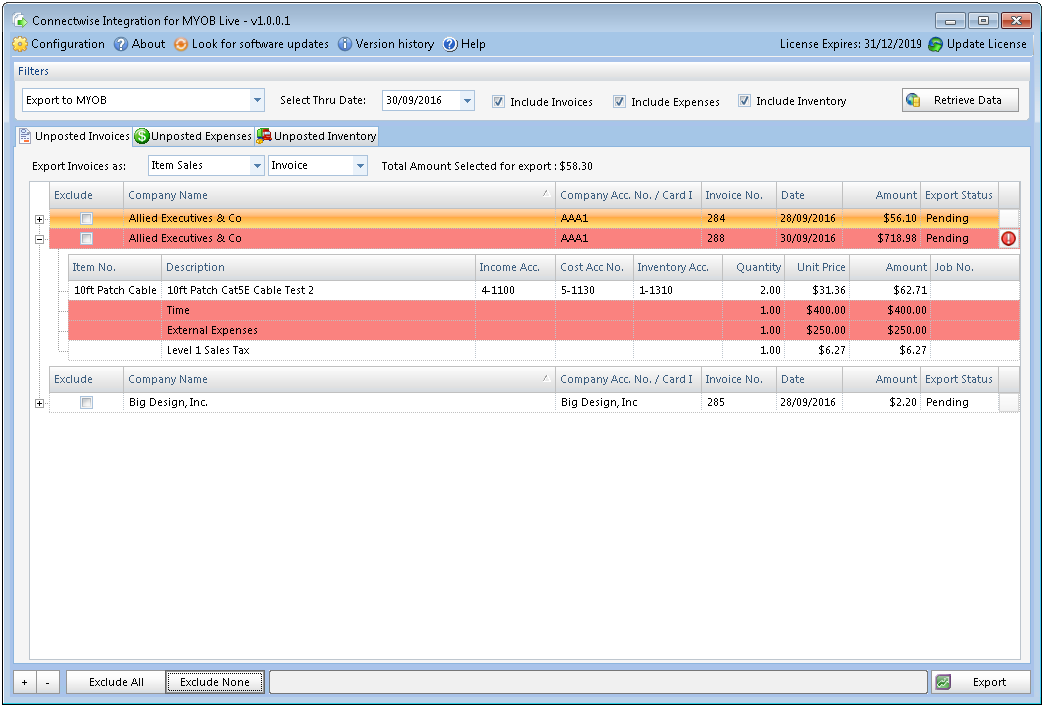Click the Export button's green icon
This screenshot has width=1044, height=708.
coord(942,681)
